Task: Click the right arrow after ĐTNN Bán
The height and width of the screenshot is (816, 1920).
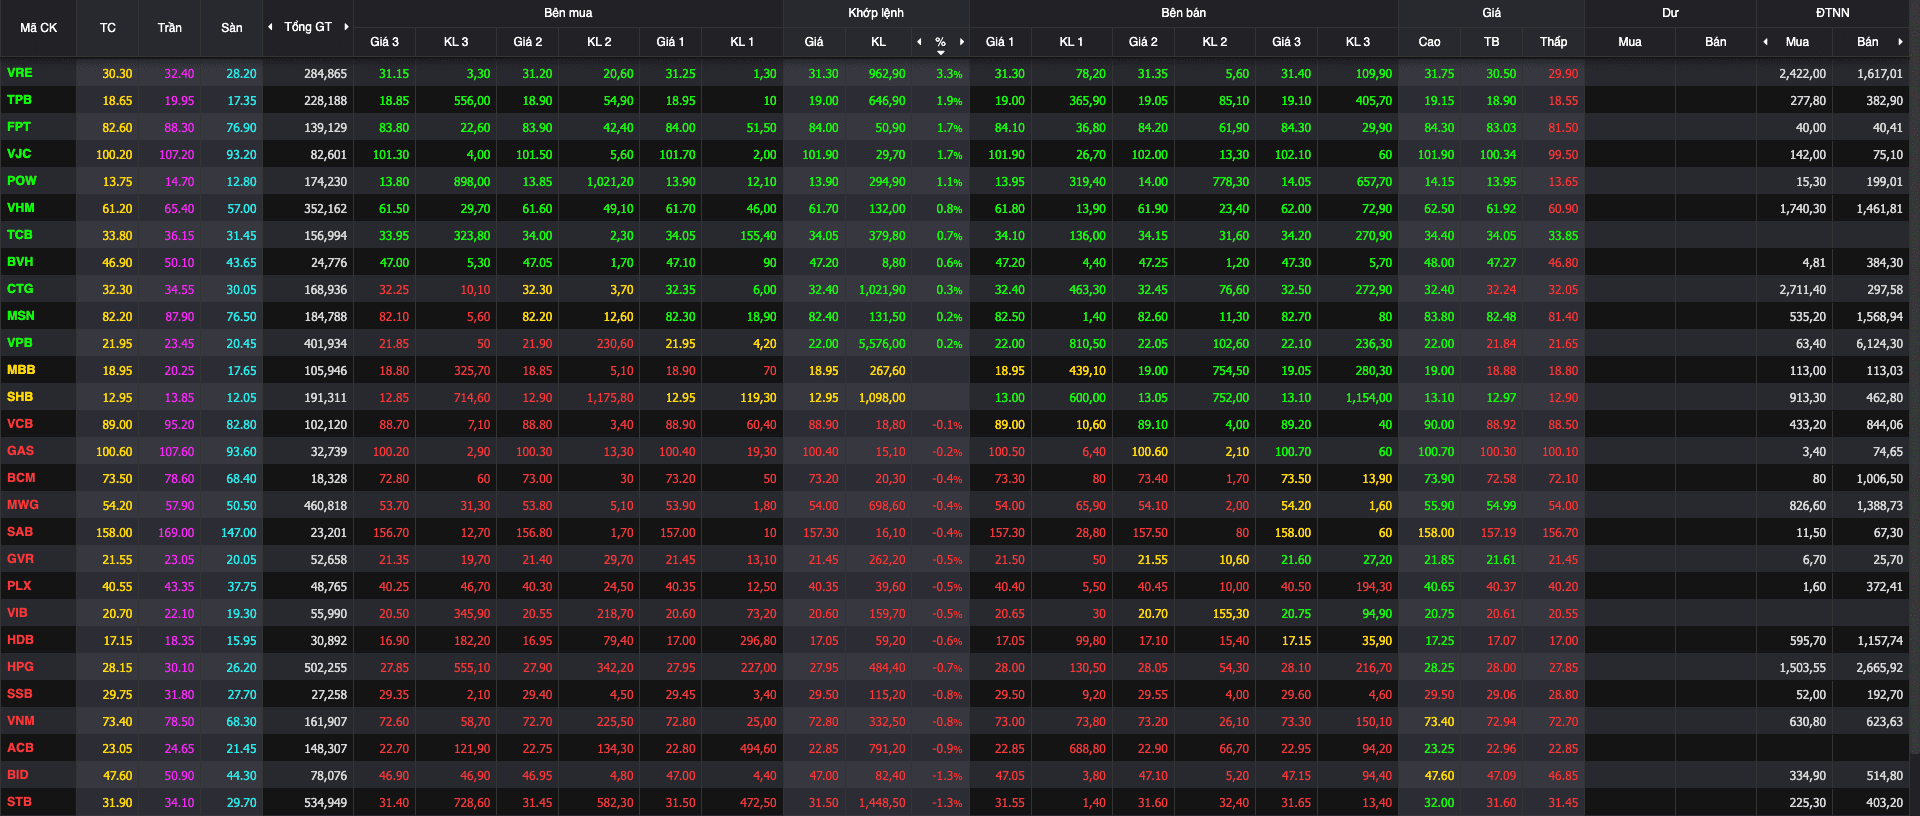Action: point(1900,42)
